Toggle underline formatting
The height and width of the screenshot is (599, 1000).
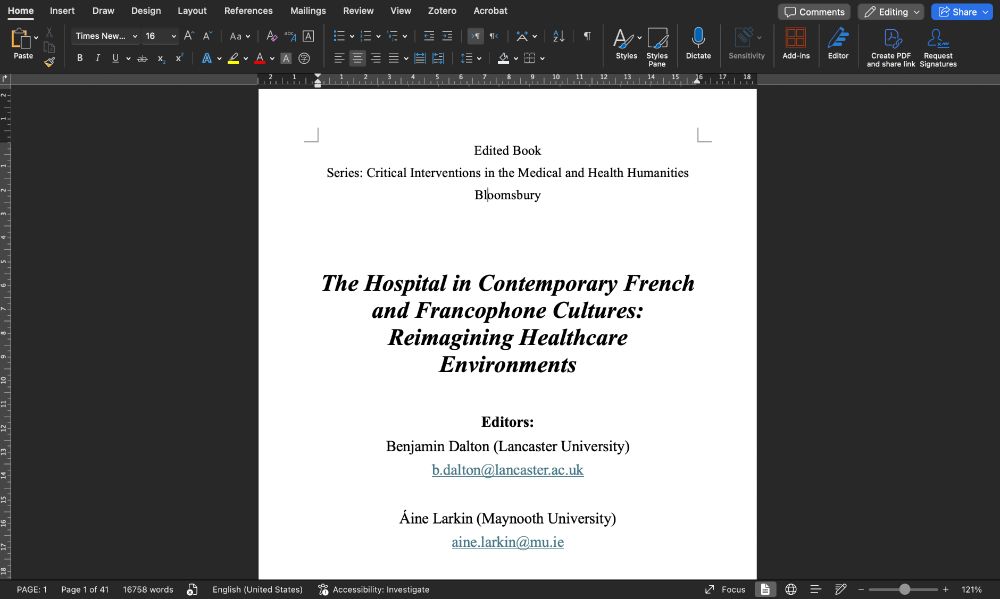point(115,59)
